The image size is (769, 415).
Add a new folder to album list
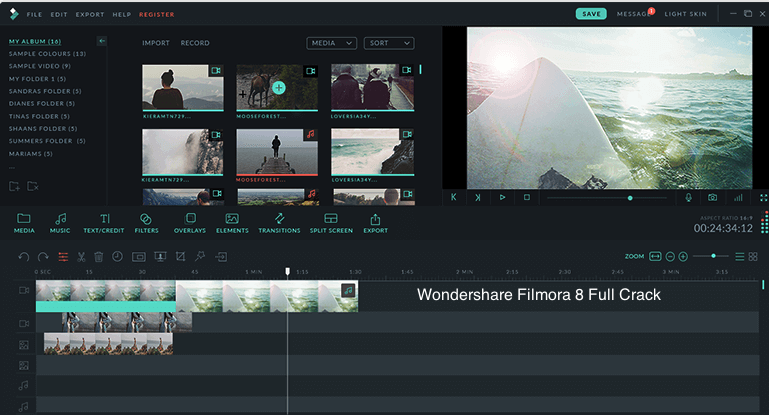coord(14,186)
